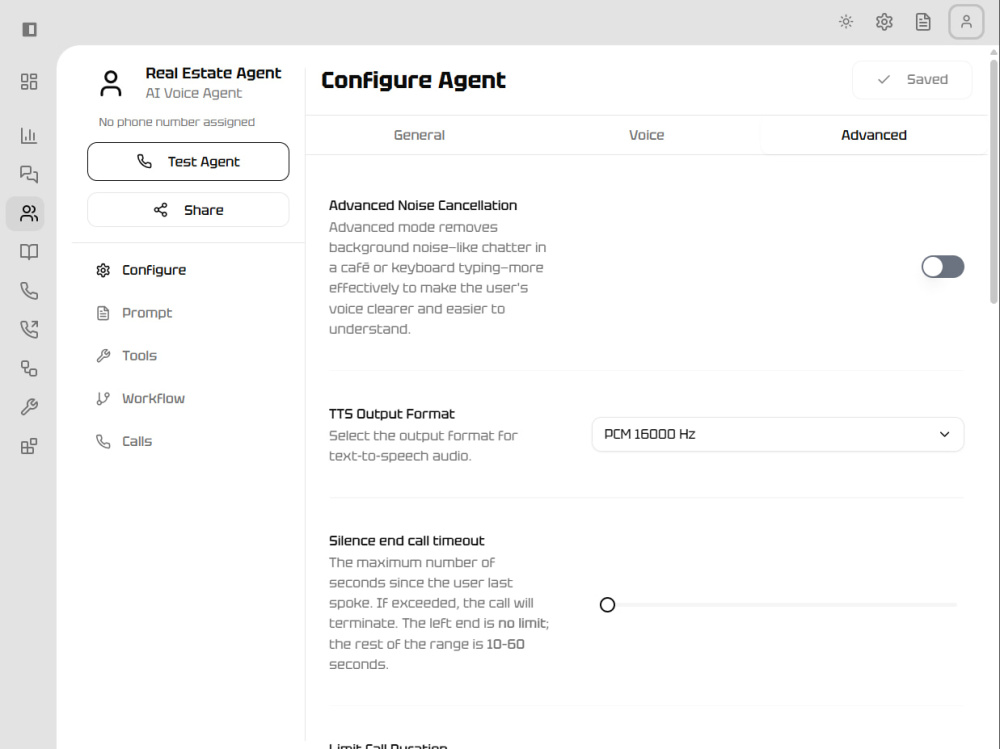
Task: Click the page vertical scrollbar
Action: pos(994,182)
